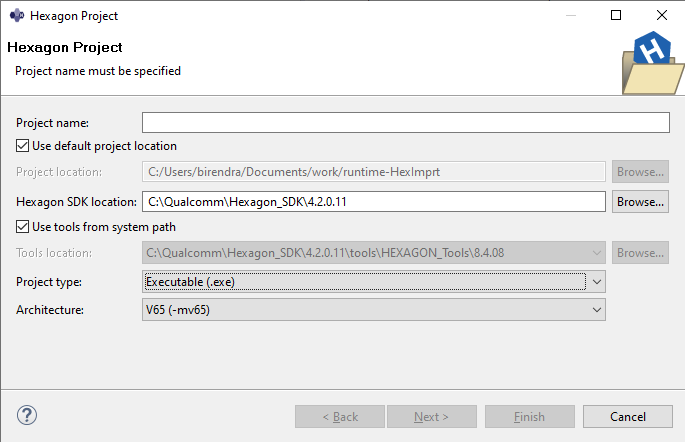
Task: Click the 'Architecture:' label
Action: (x=50, y=310)
